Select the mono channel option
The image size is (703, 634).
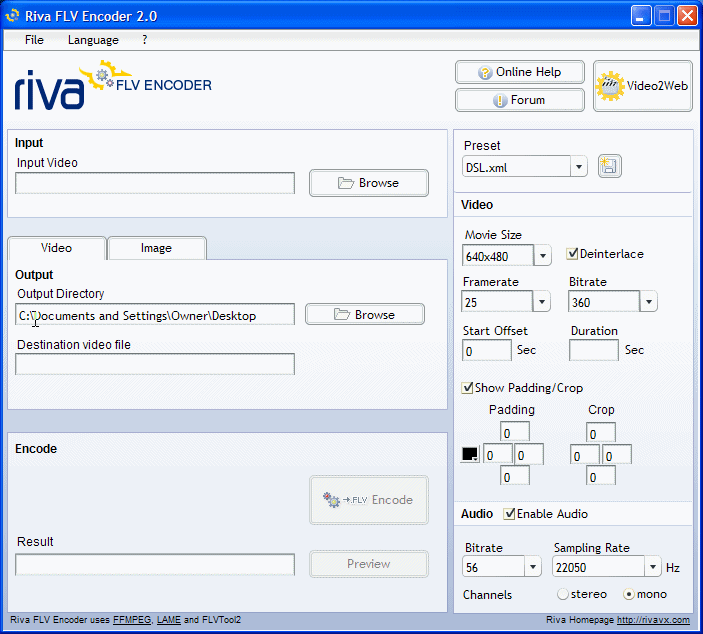coord(629,594)
